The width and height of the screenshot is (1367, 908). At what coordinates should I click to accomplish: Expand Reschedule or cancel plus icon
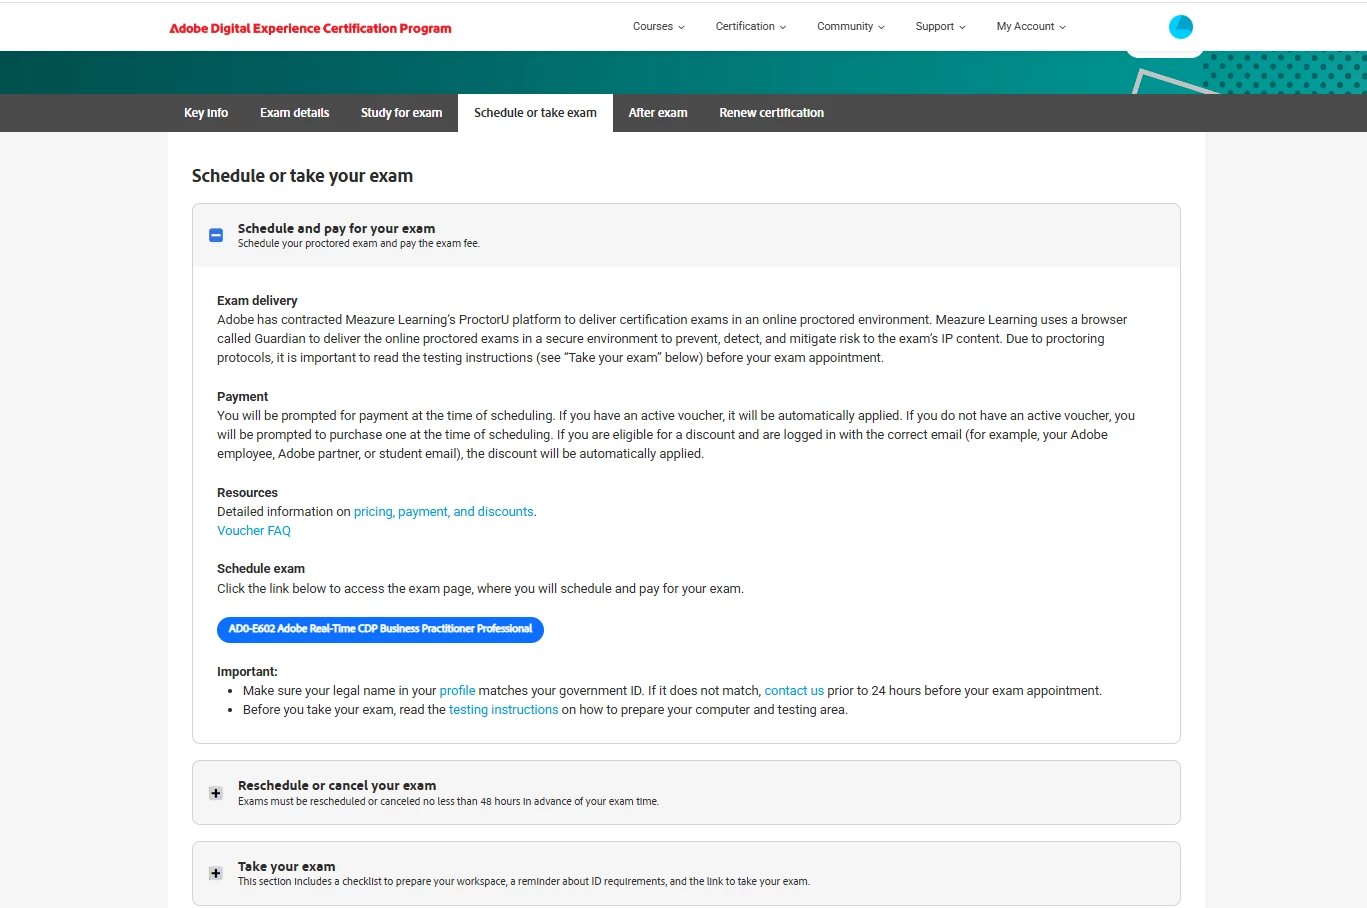coord(216,793)
